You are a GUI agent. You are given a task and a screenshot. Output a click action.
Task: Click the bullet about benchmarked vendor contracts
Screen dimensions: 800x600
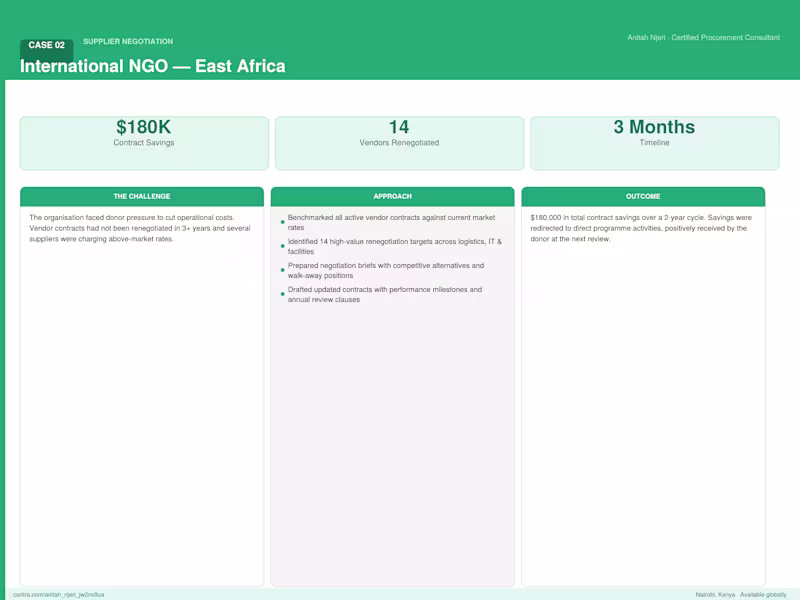[391, 222]
